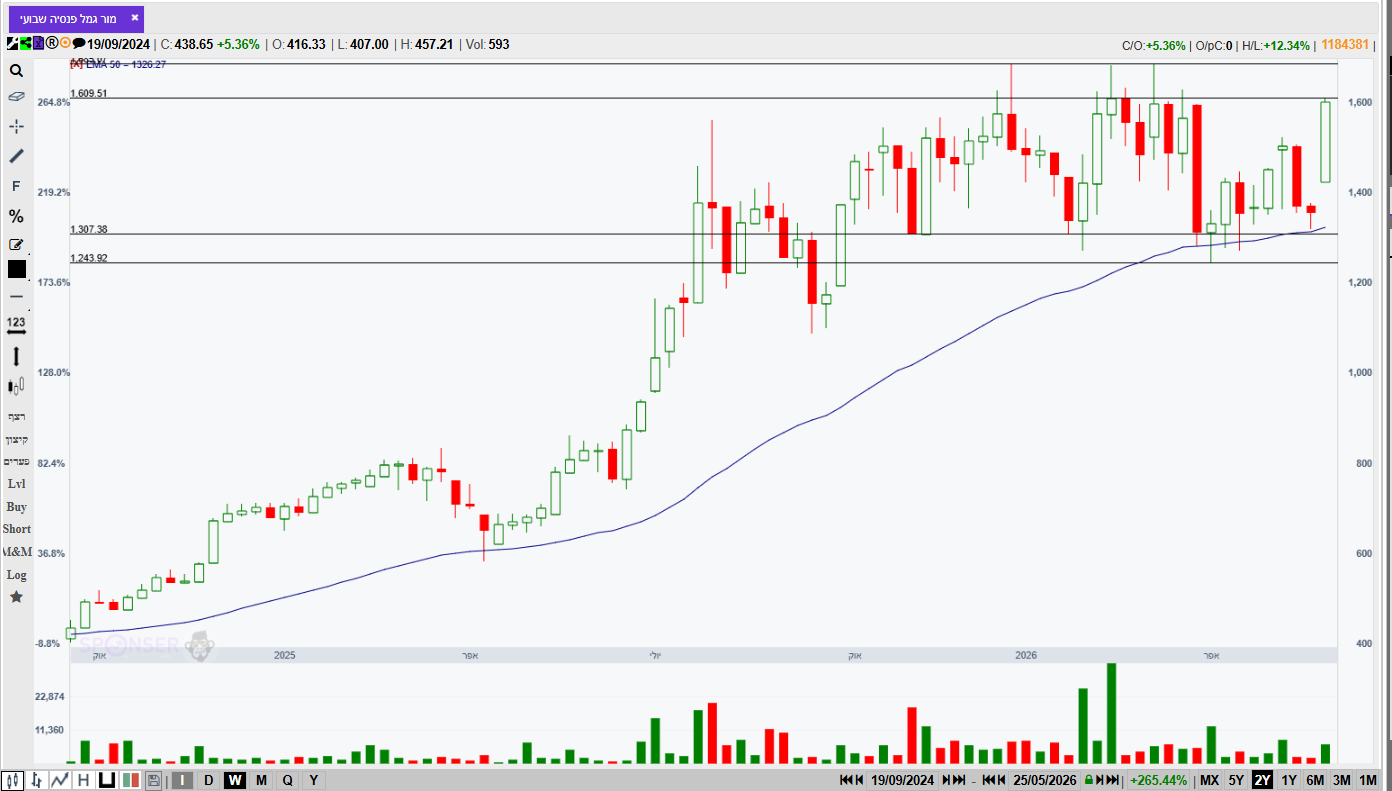1392x791 pixels.
Task: Close the purple Hebrew chart tab
Action: 135,18
